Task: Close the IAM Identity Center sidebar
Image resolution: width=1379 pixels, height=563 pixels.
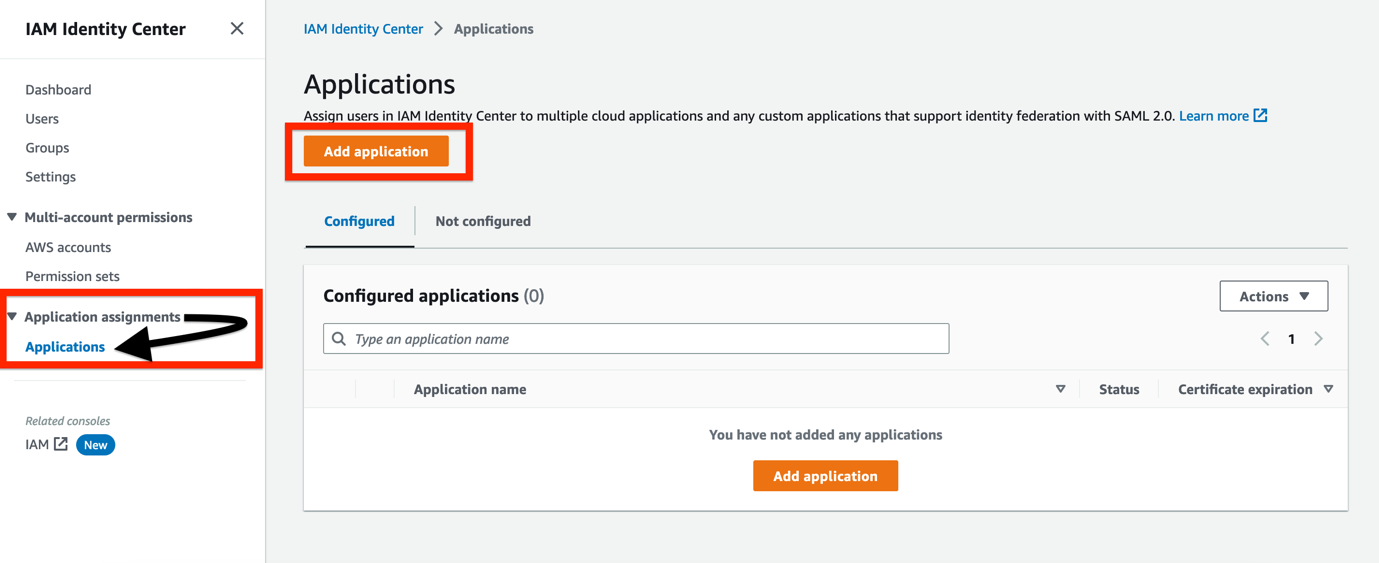Action: (x=237, y=28)
